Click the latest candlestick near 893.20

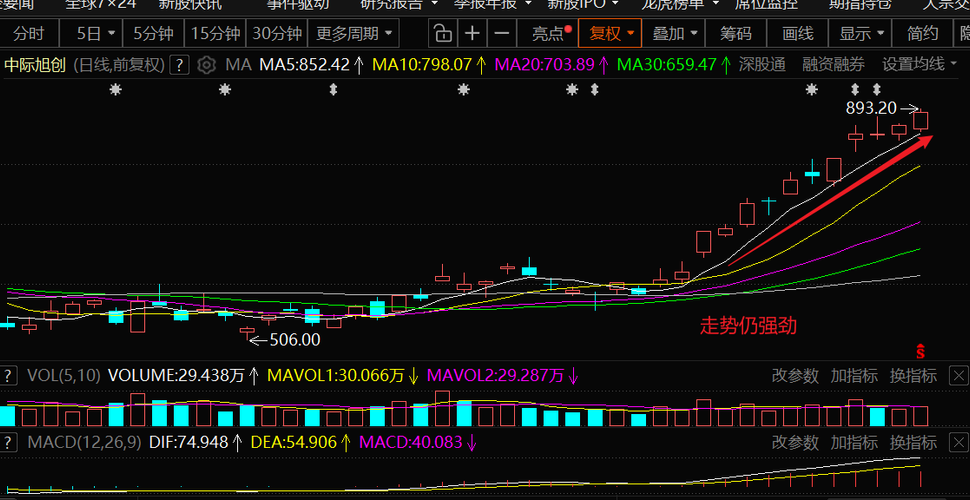[921, 121]
